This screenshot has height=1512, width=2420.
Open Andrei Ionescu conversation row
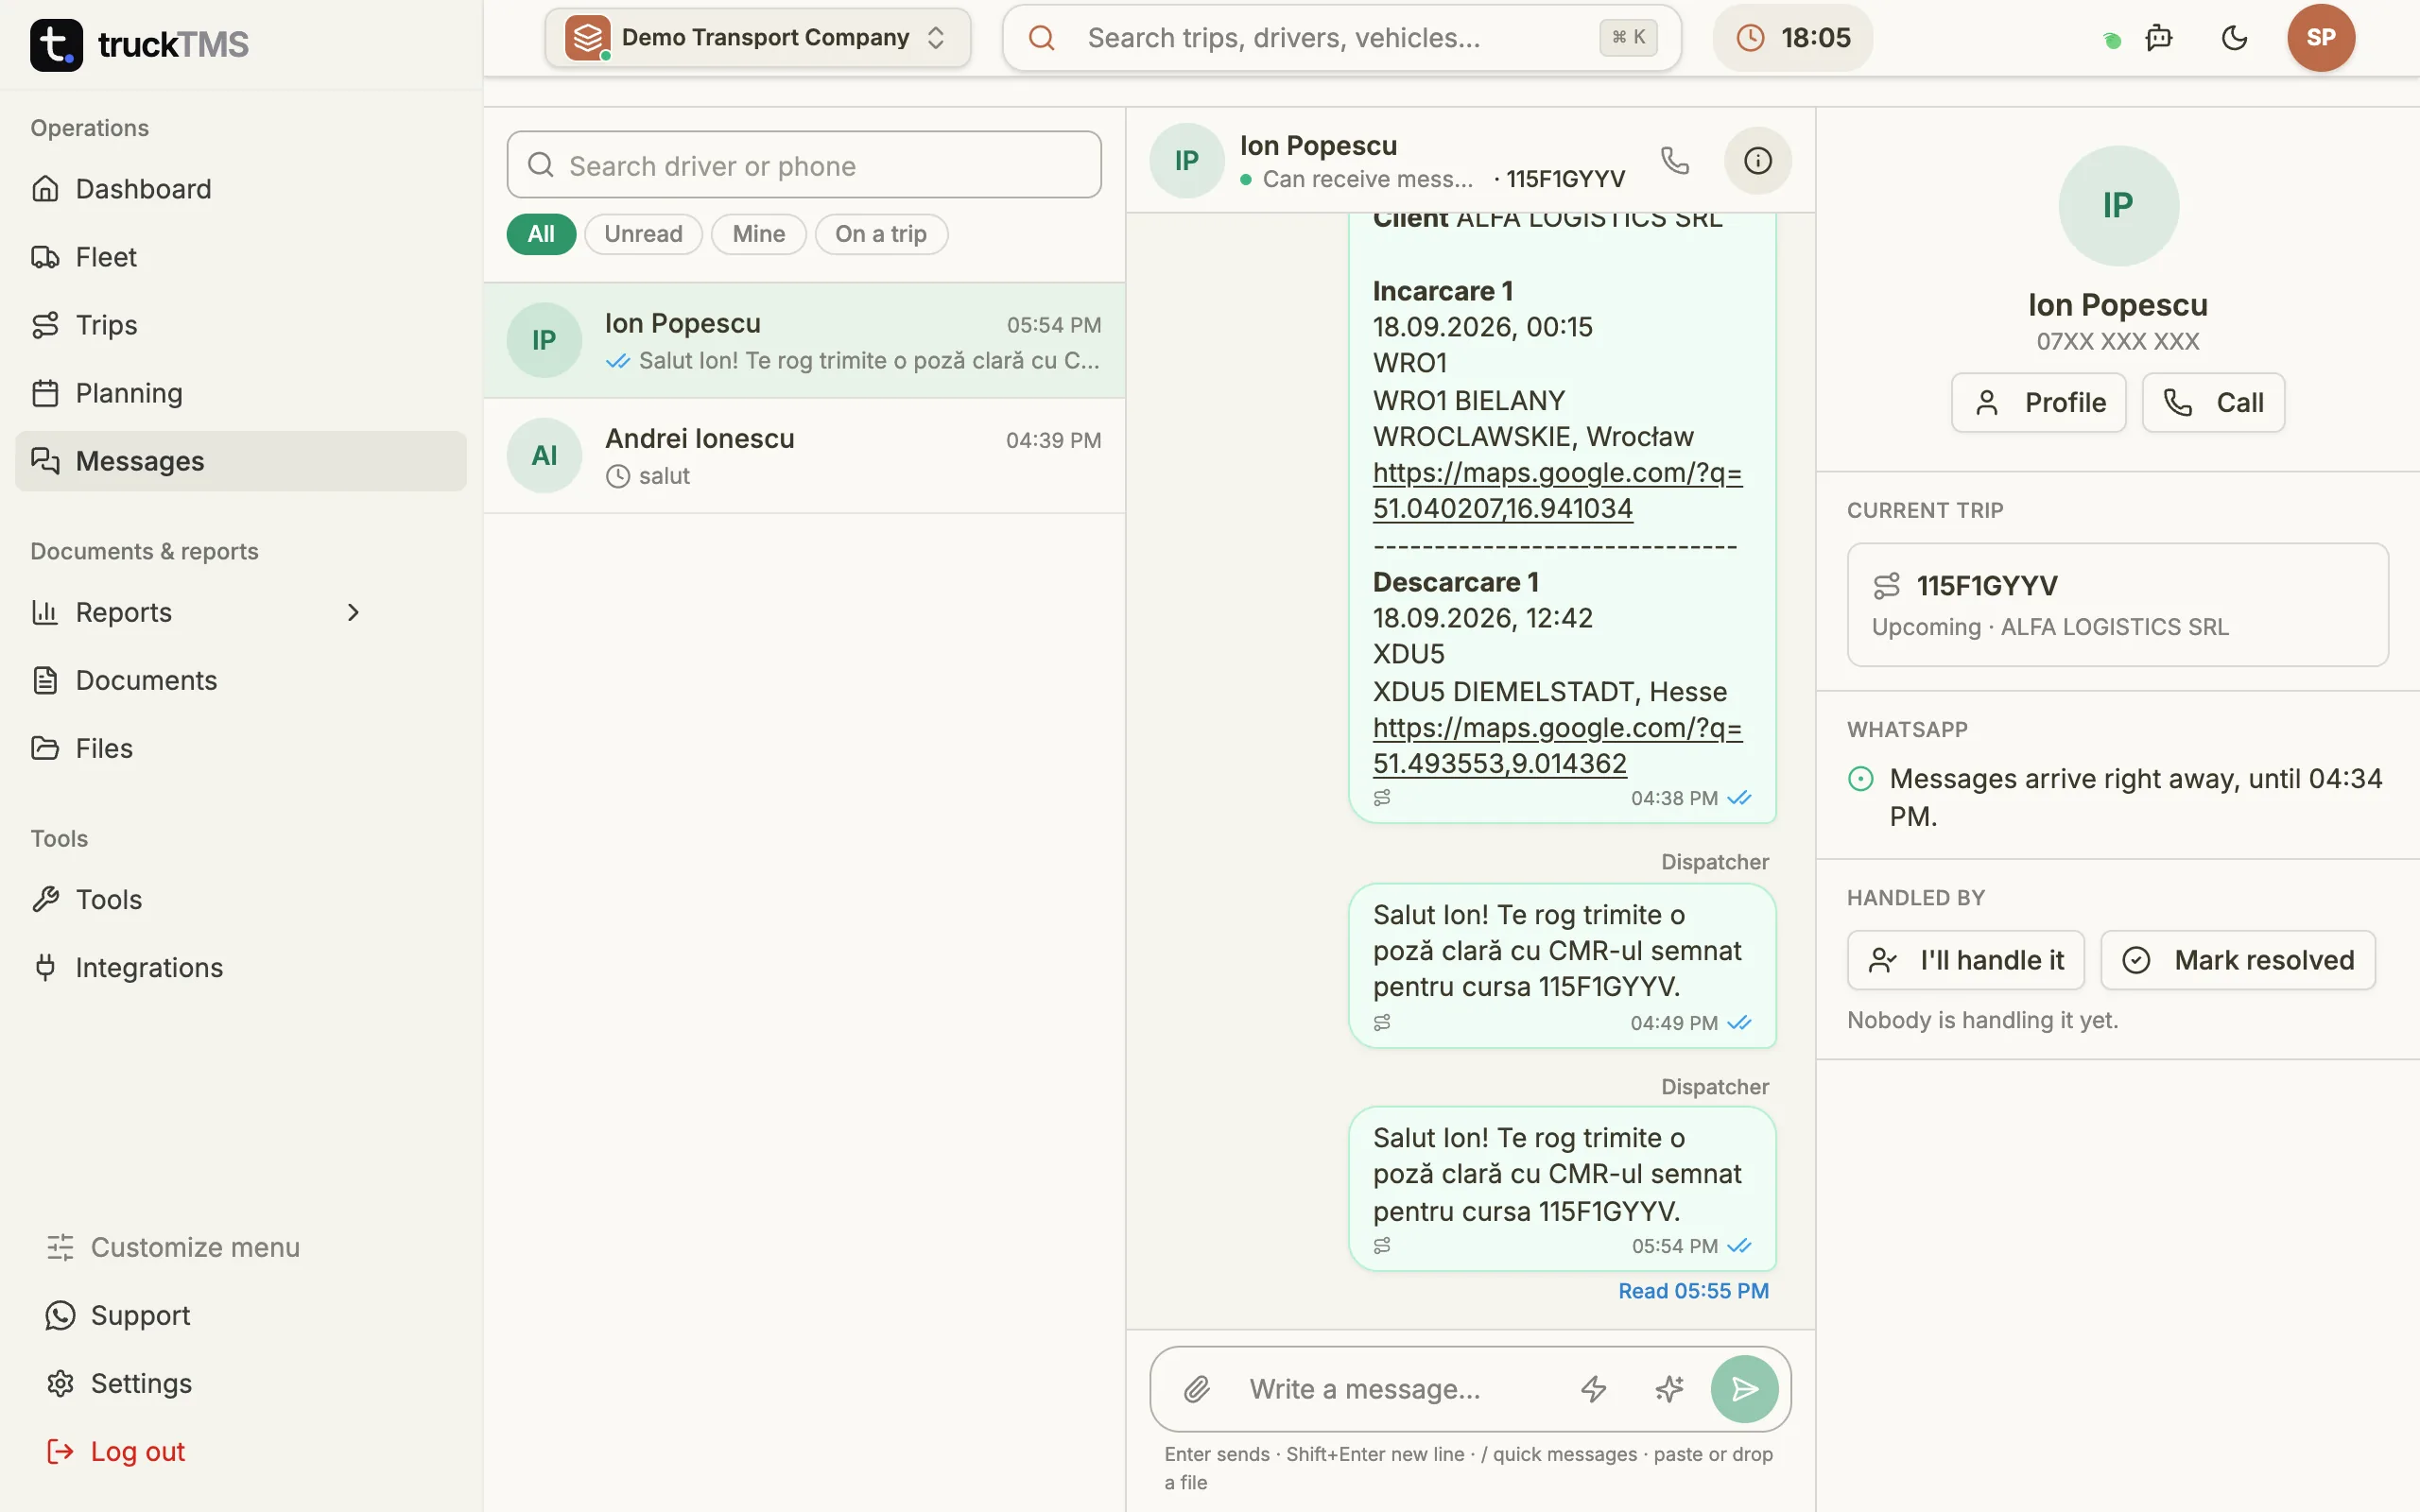(x=804, y=456)
